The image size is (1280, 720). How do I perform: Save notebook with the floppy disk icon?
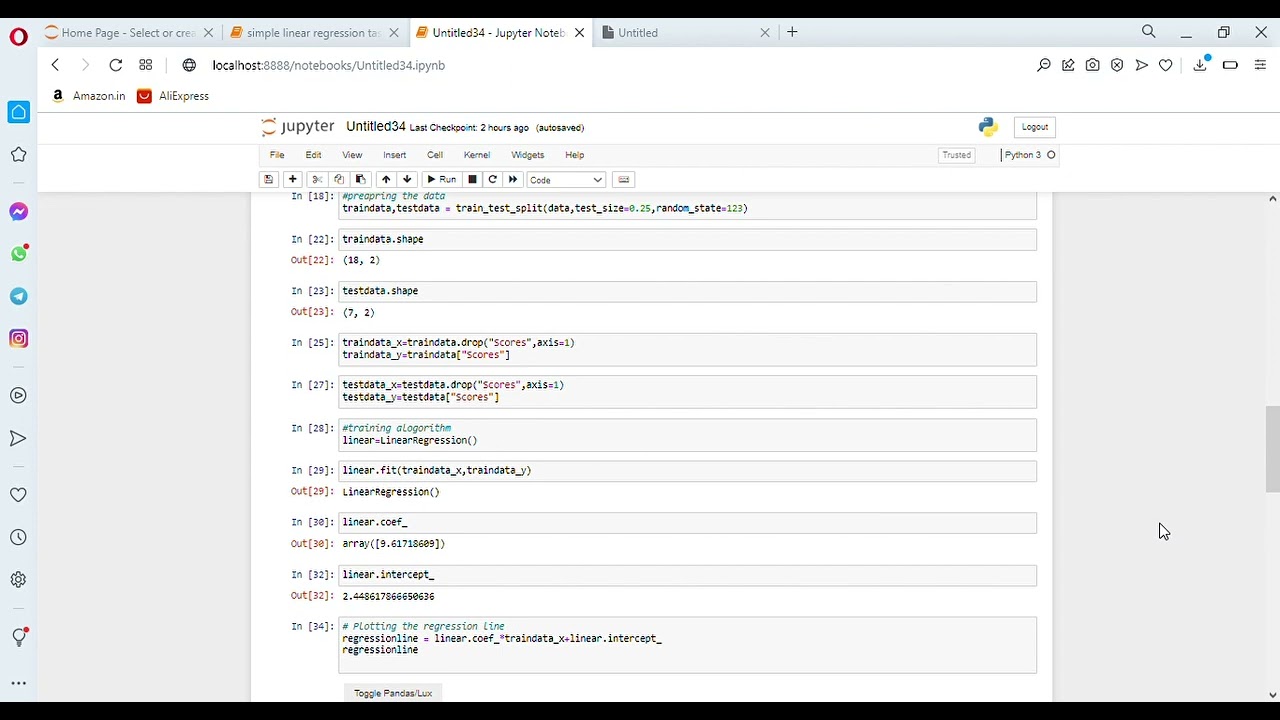[268, 180]
